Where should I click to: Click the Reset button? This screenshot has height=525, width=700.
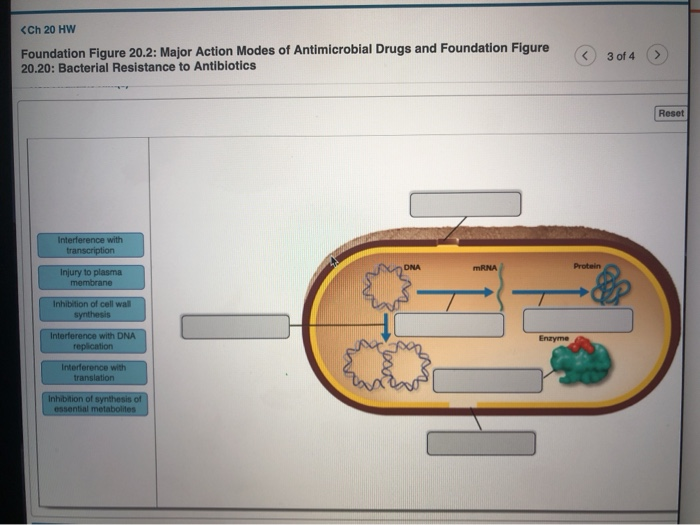671,113
